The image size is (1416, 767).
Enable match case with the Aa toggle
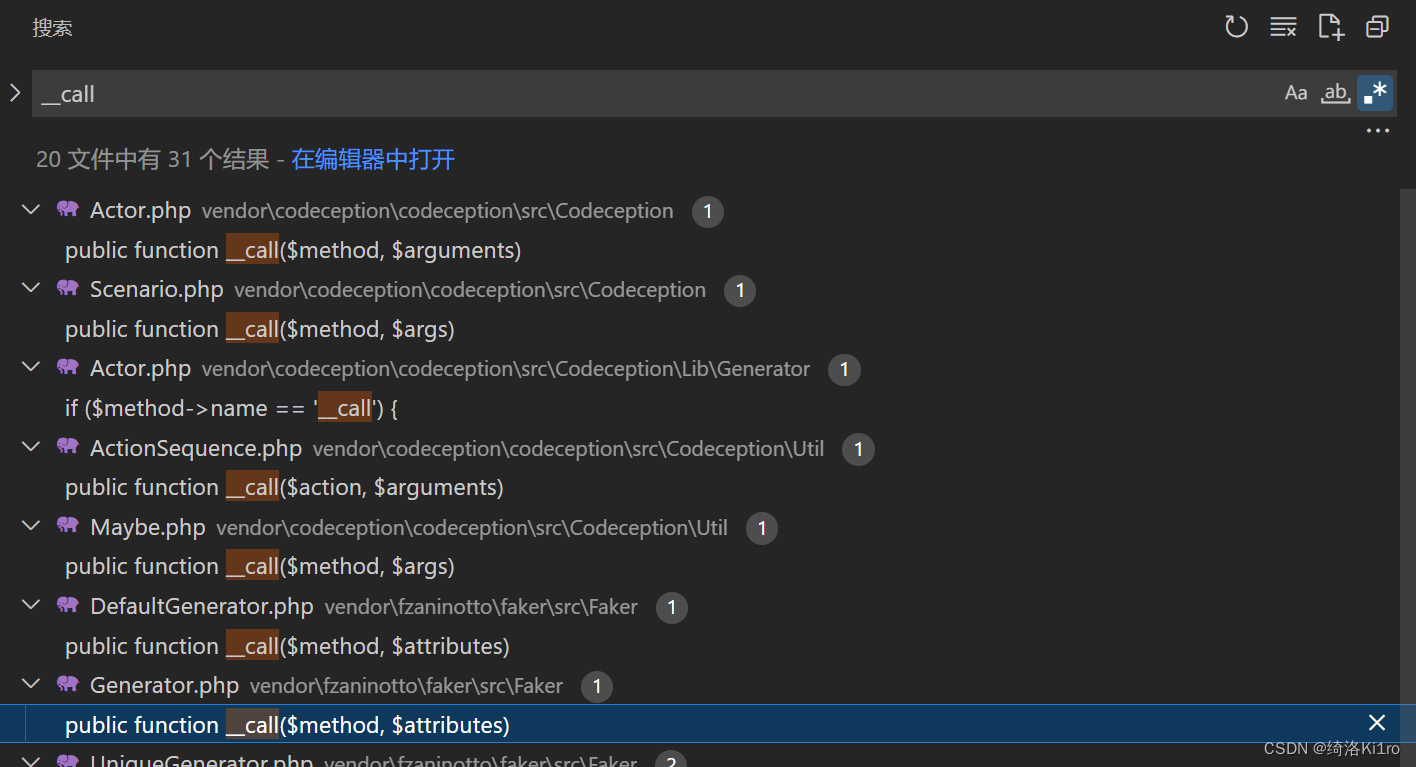click(x=1296, y=93)
